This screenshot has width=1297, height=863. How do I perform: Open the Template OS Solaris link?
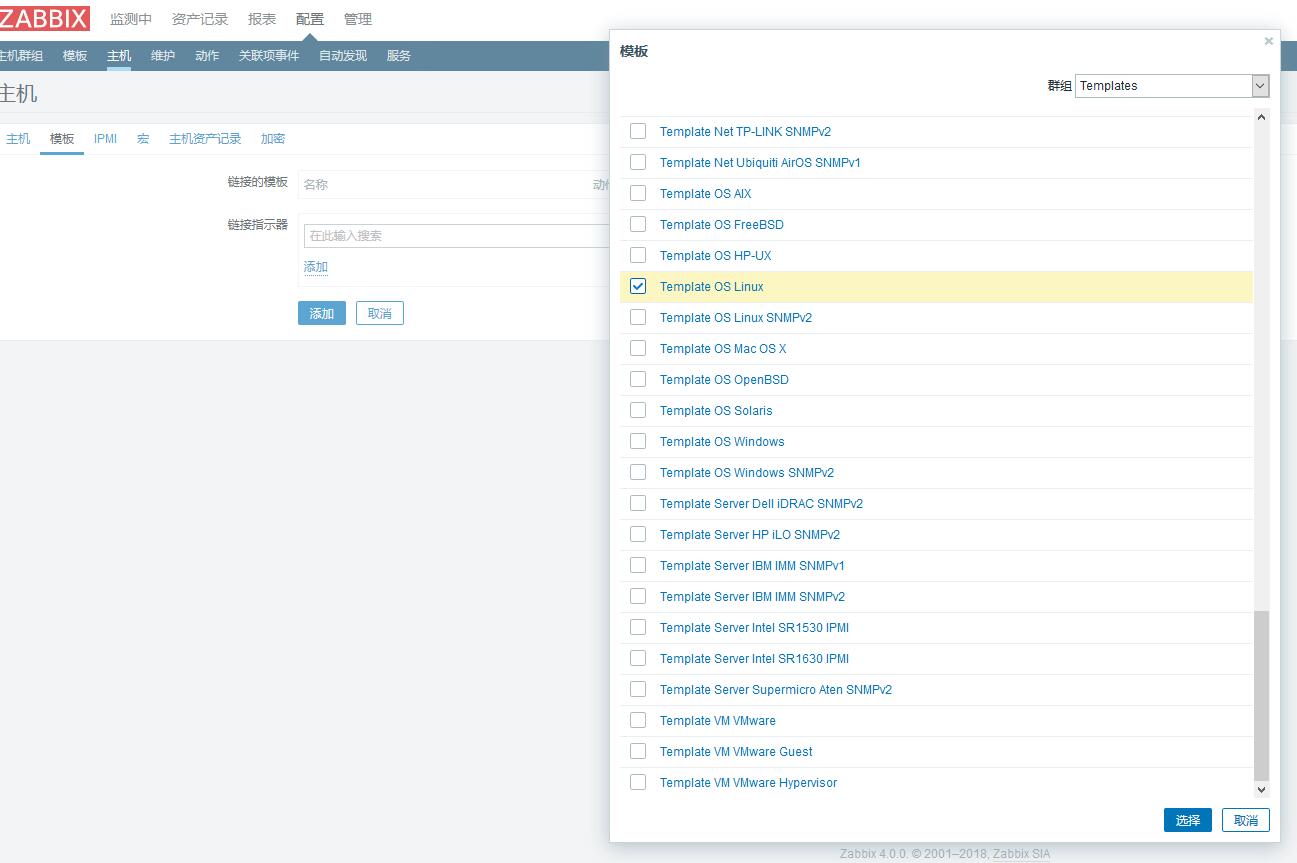point(716,411)
